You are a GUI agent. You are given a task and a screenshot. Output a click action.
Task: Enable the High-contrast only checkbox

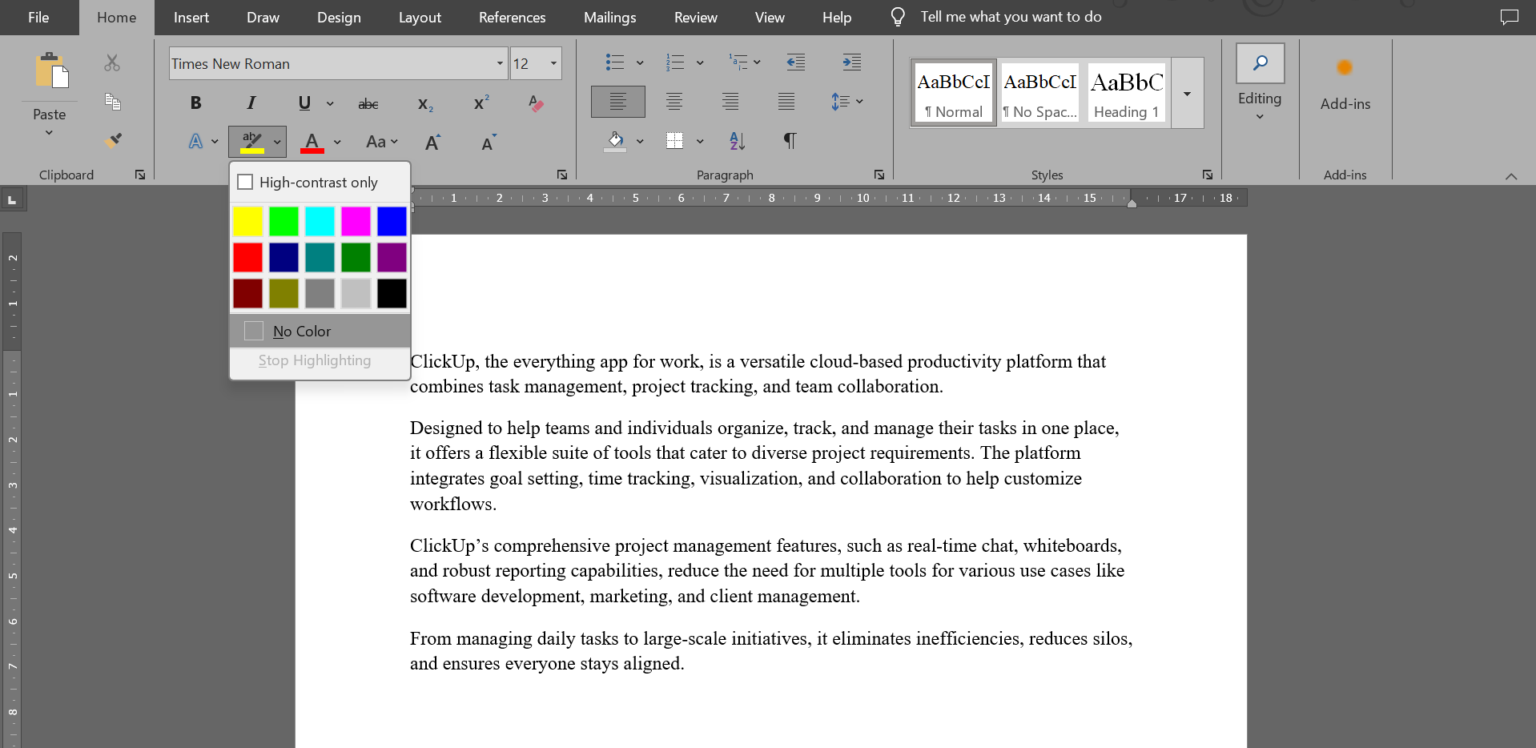pos(245,182)
